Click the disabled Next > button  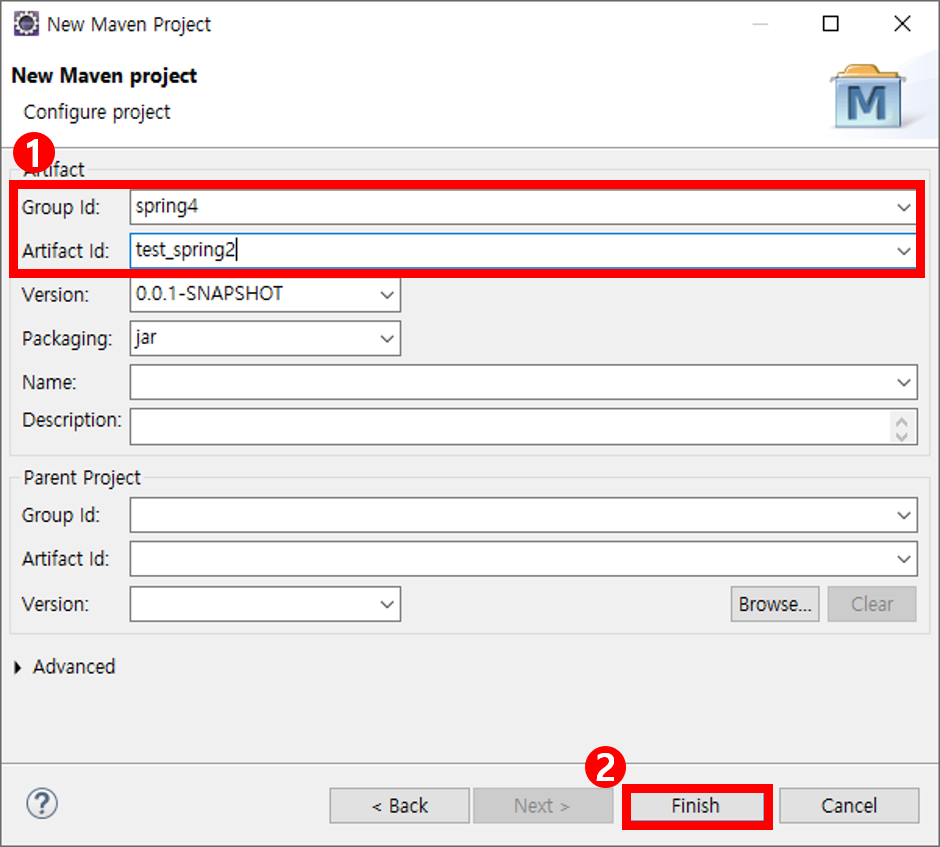[543, 806]
